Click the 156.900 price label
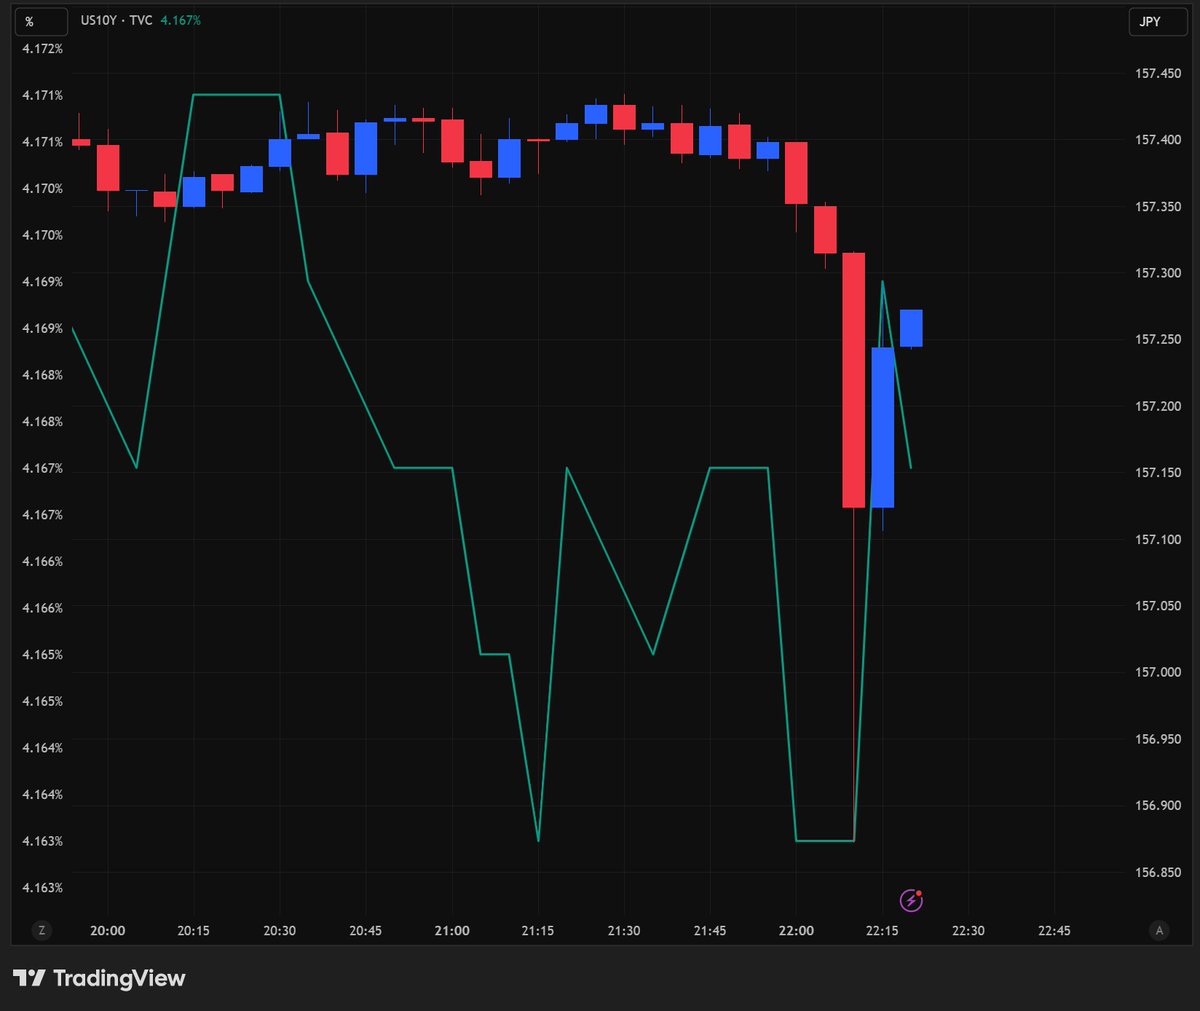Image resolution: width=1200 pixels, height=1011 pixels. coord(1158,806)
